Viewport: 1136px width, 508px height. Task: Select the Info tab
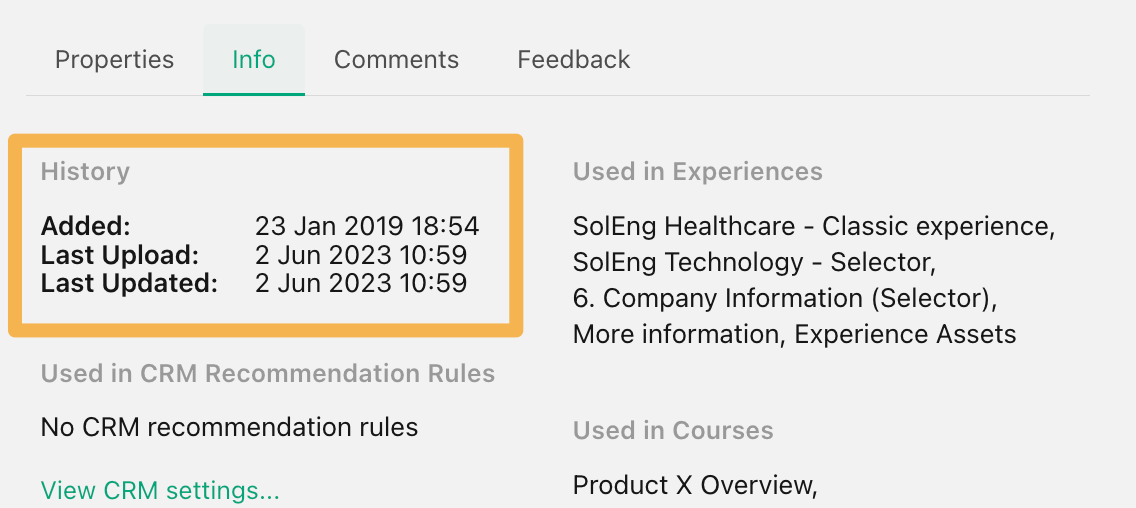click(254, 59)
